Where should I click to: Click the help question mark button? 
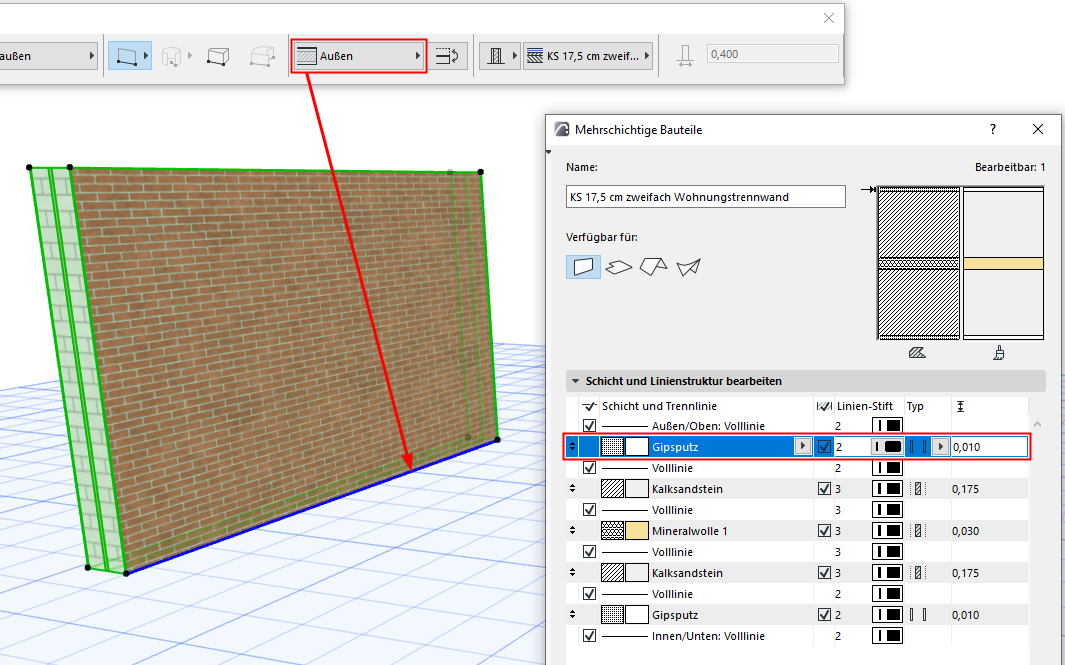992,130
